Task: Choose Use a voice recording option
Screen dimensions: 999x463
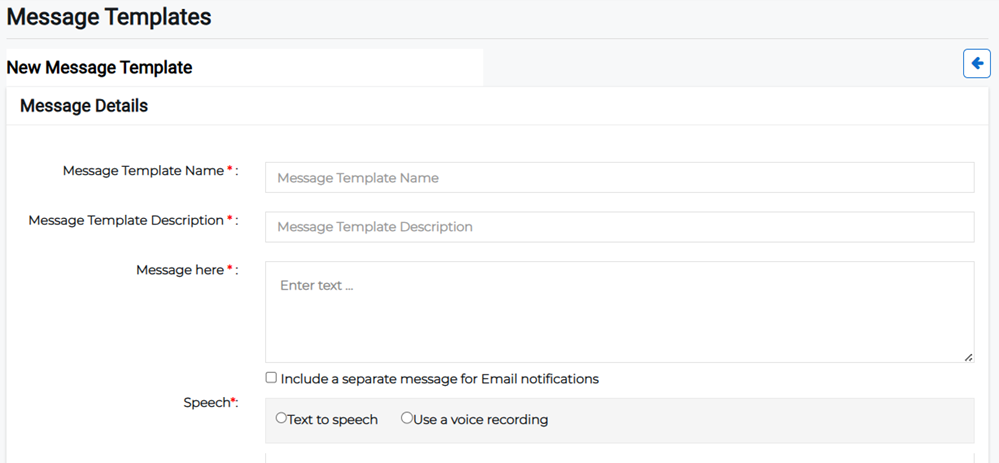Action: 406,418
